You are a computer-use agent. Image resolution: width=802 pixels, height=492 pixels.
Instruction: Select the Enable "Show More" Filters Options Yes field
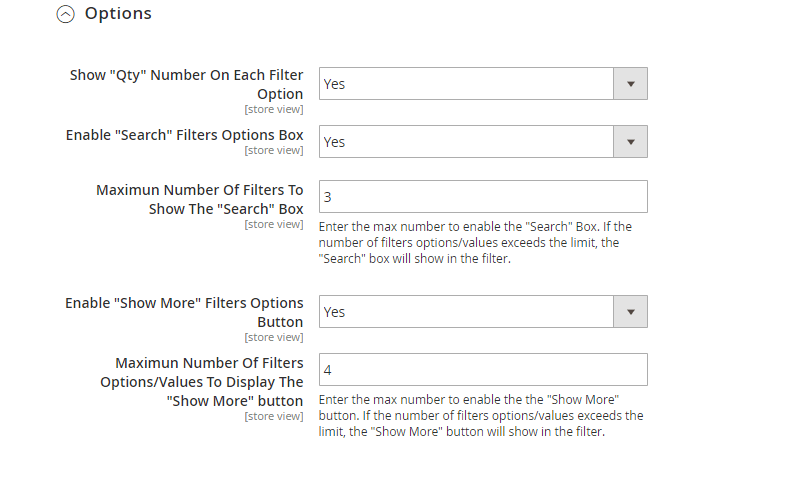tap(483, 311)
